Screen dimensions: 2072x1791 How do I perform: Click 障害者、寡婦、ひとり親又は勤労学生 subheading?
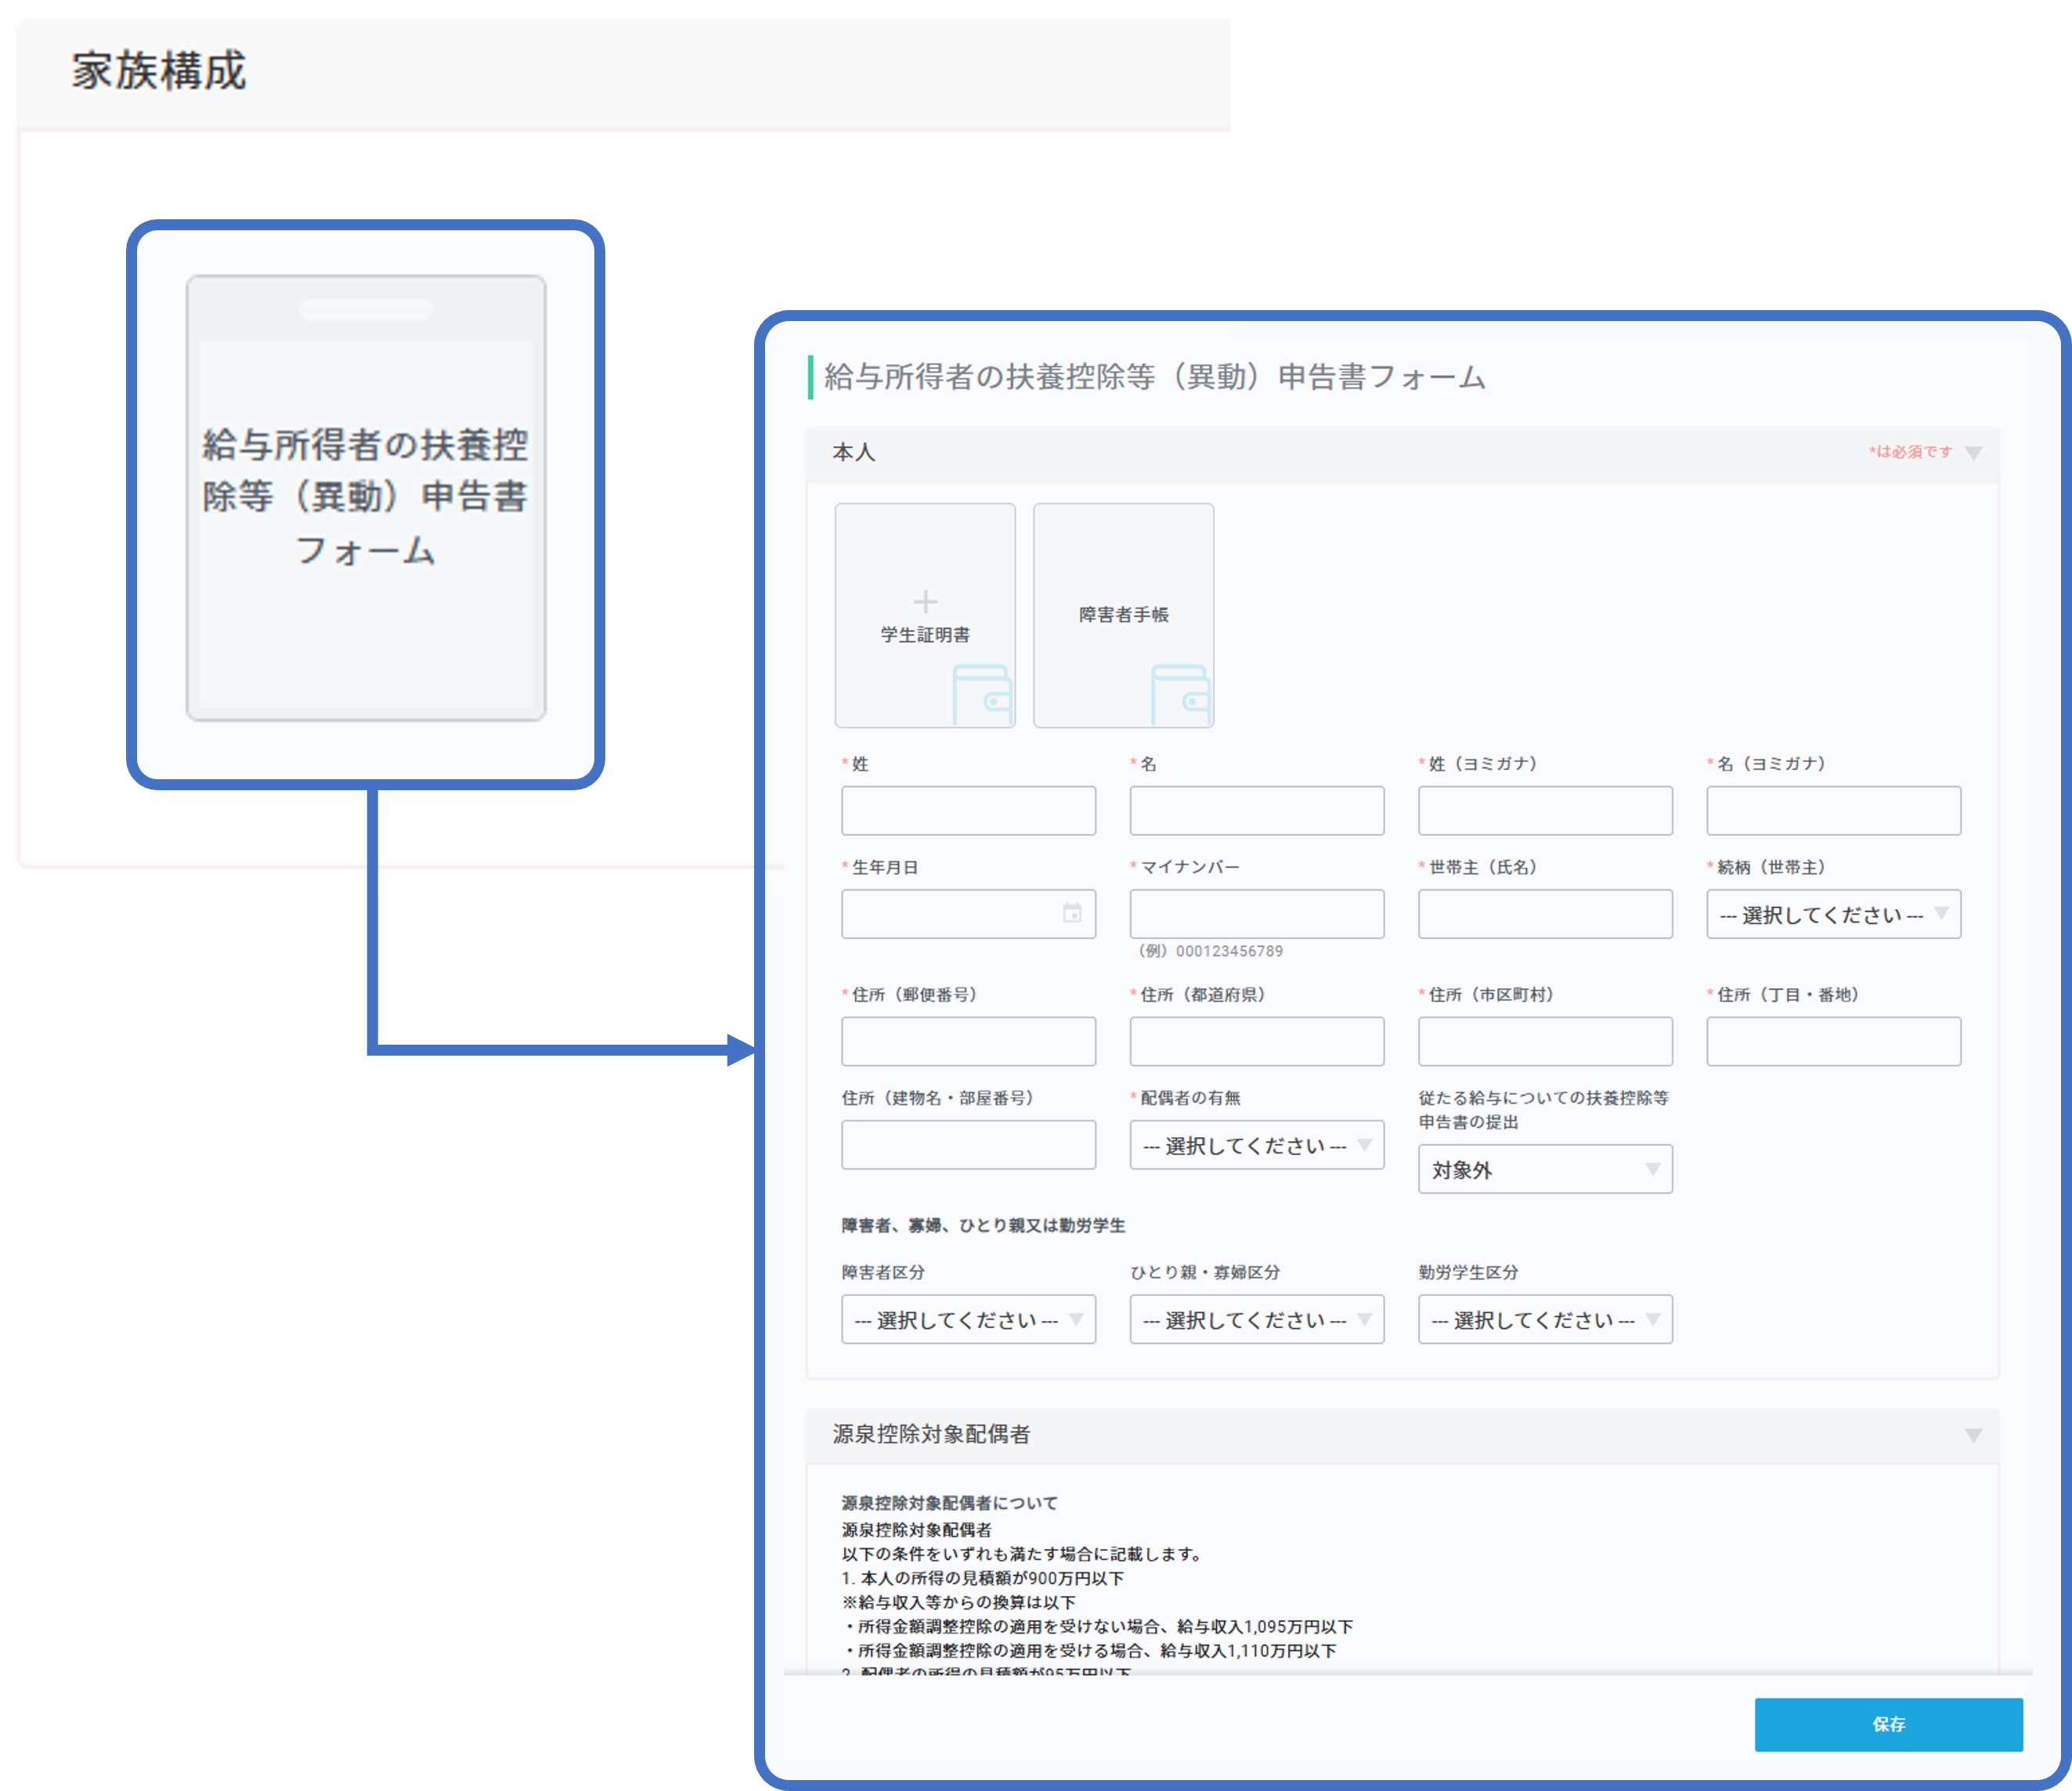coord(983,1225)
